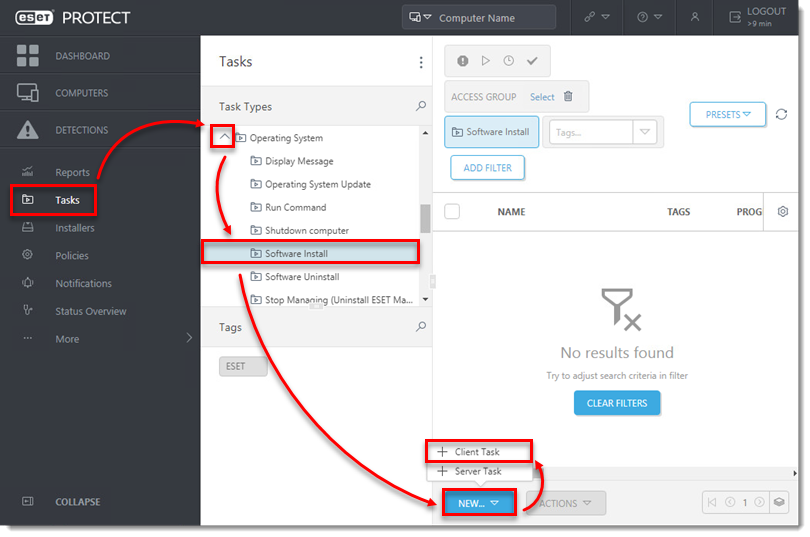Open the Computer Name search type dropdown
Screen dimensions: 810x537
[419, 18]
